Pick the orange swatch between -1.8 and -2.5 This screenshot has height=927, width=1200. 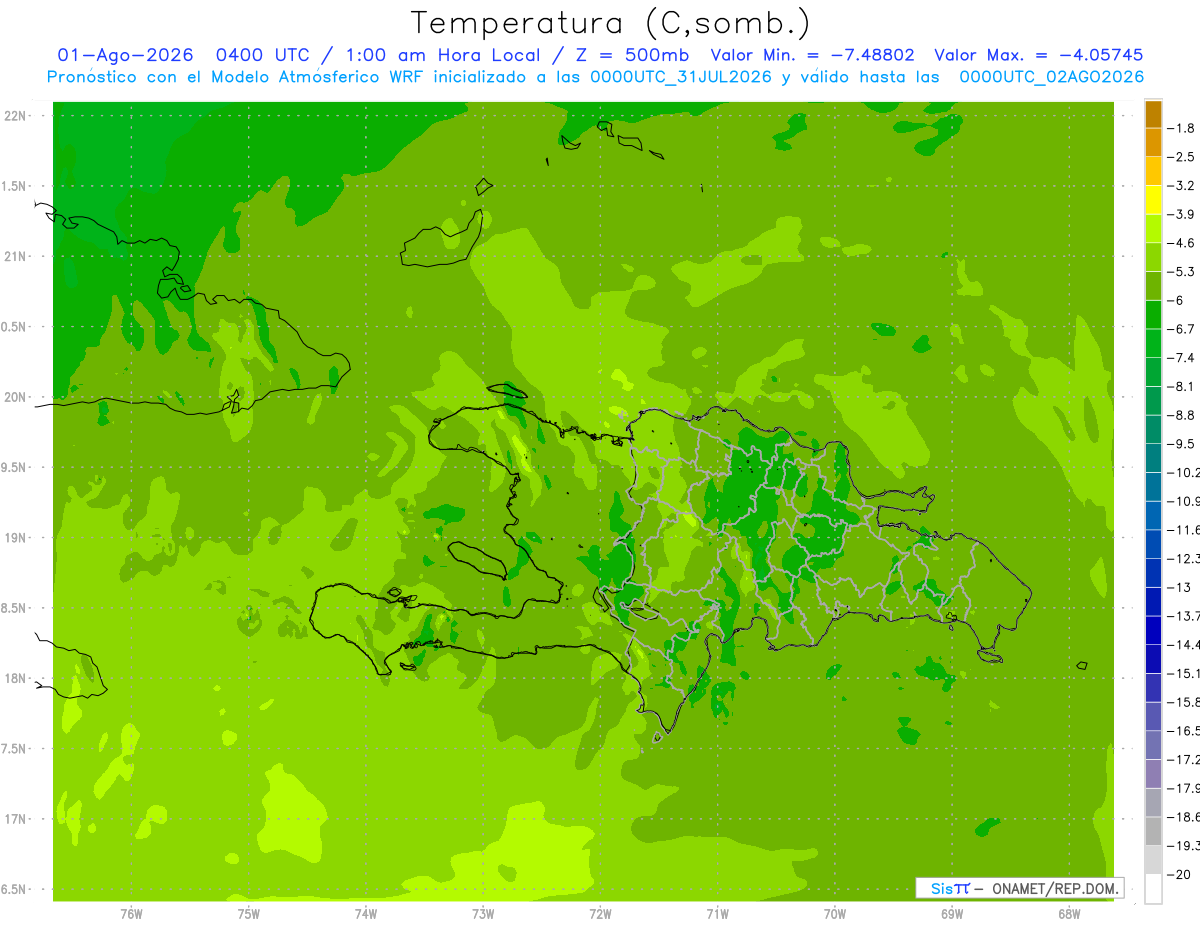(1153, 143)
